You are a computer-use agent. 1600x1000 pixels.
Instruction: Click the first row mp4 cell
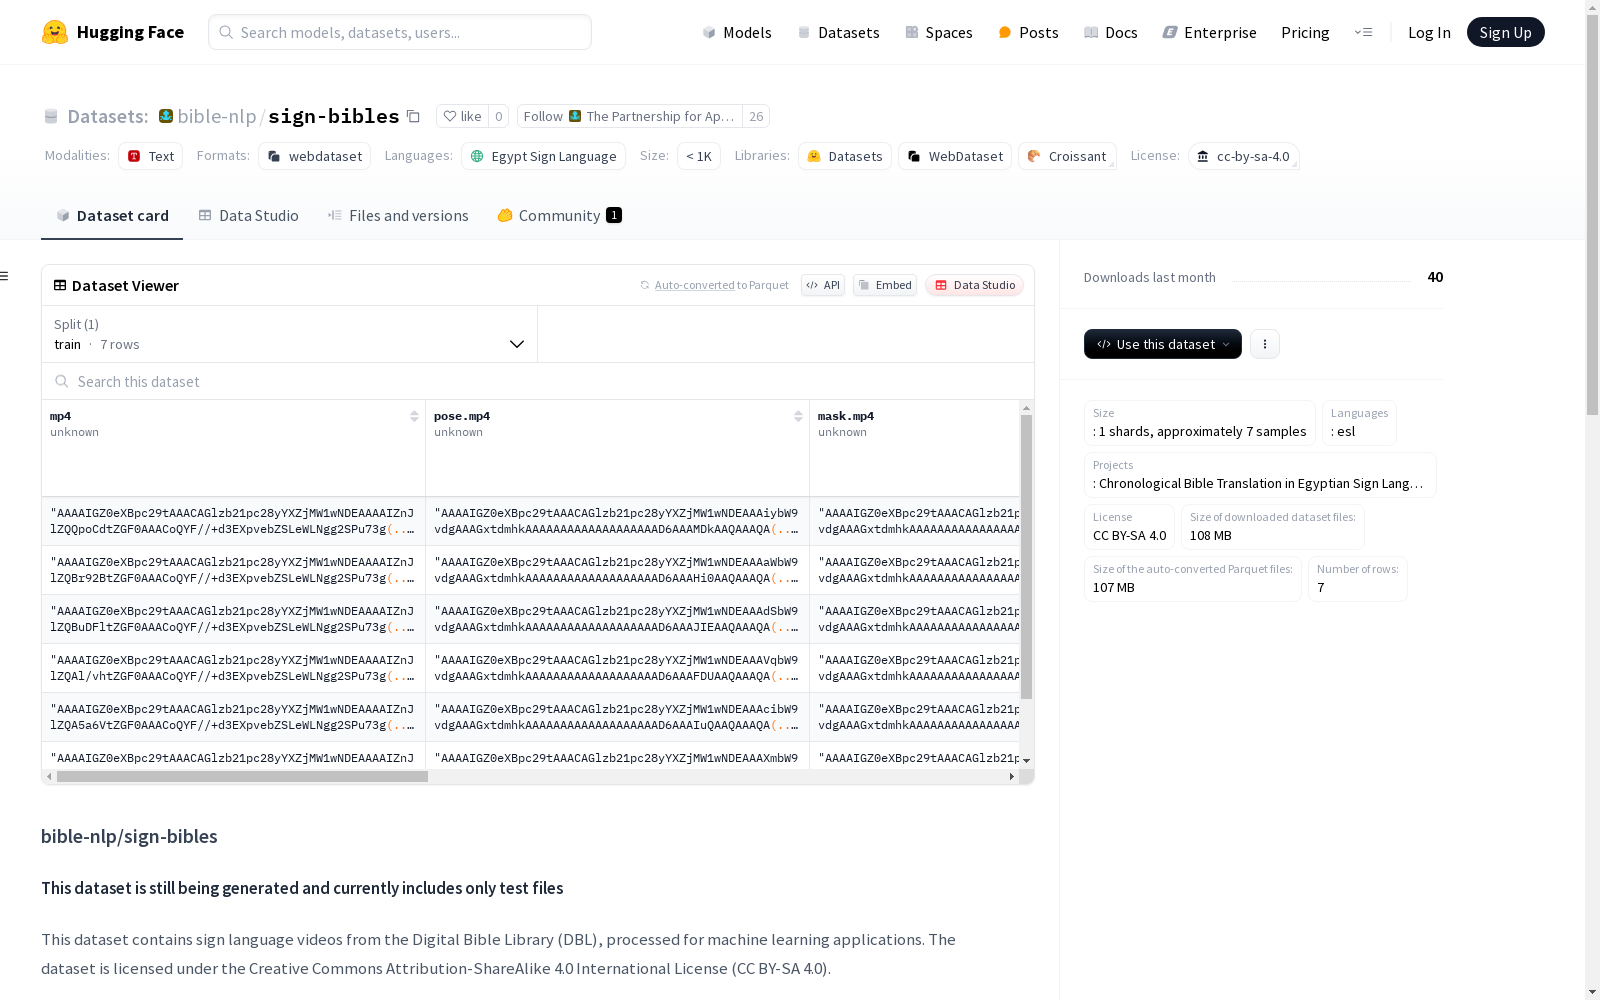[233, 521]
